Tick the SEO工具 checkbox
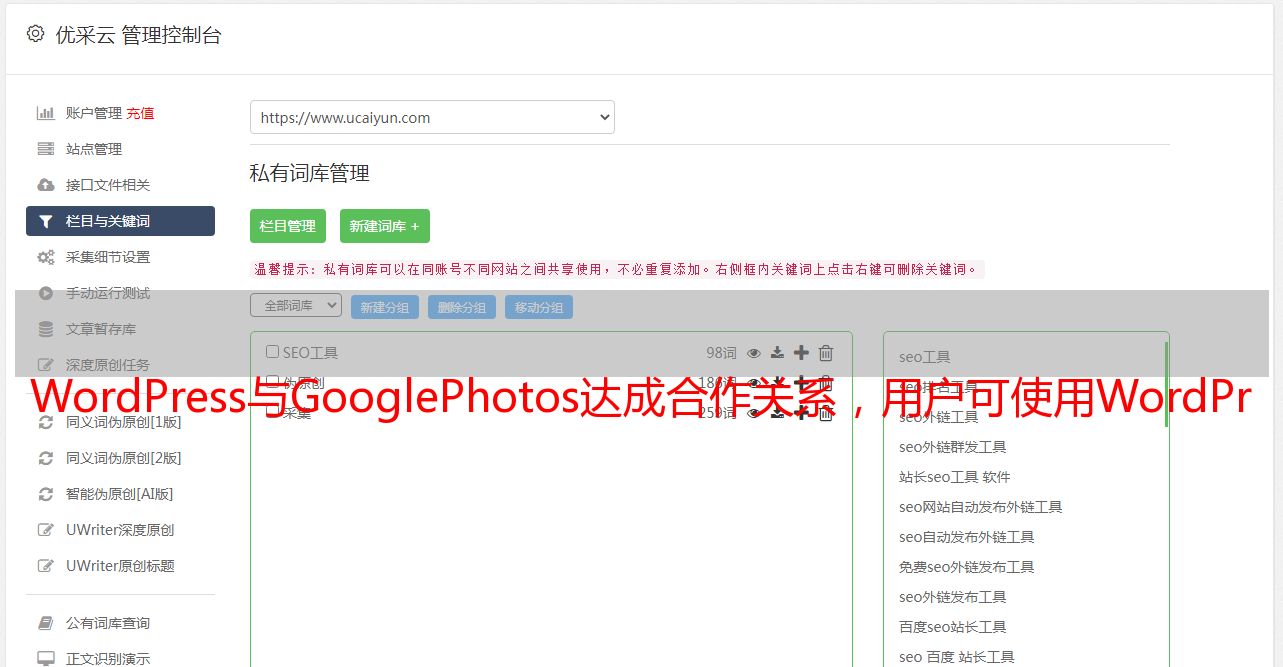Viewport: 1283px width, 667px height. [272, 352]
